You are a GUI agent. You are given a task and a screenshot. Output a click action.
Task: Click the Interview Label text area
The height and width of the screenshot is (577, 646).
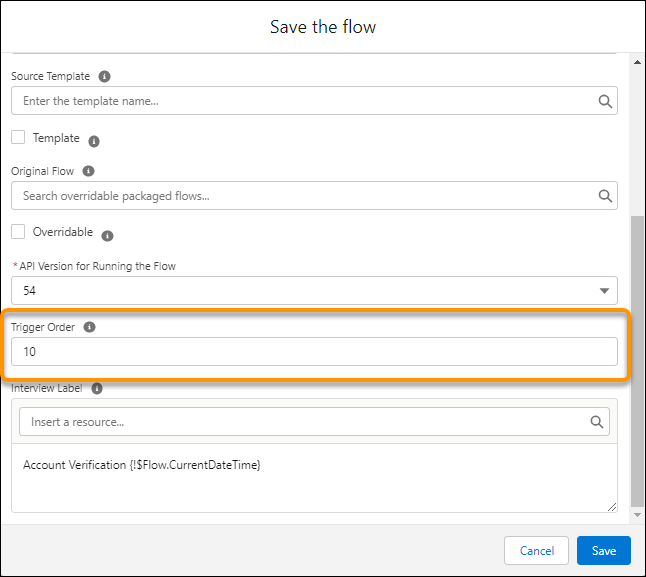coord(314,478)
